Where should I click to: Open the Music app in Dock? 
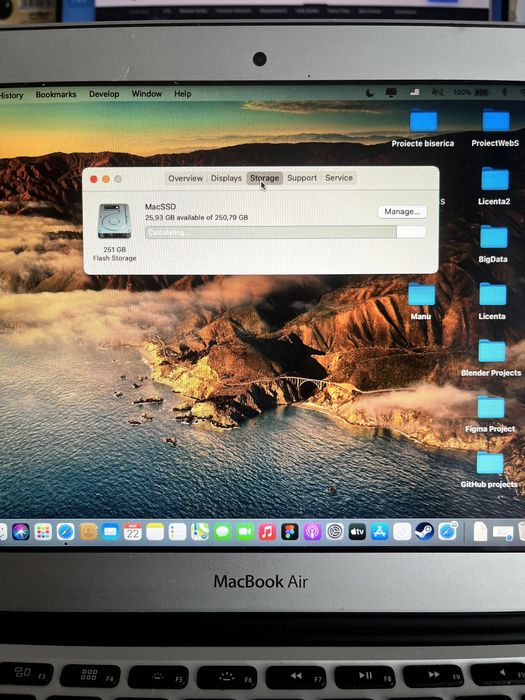[x=267, y=532]
